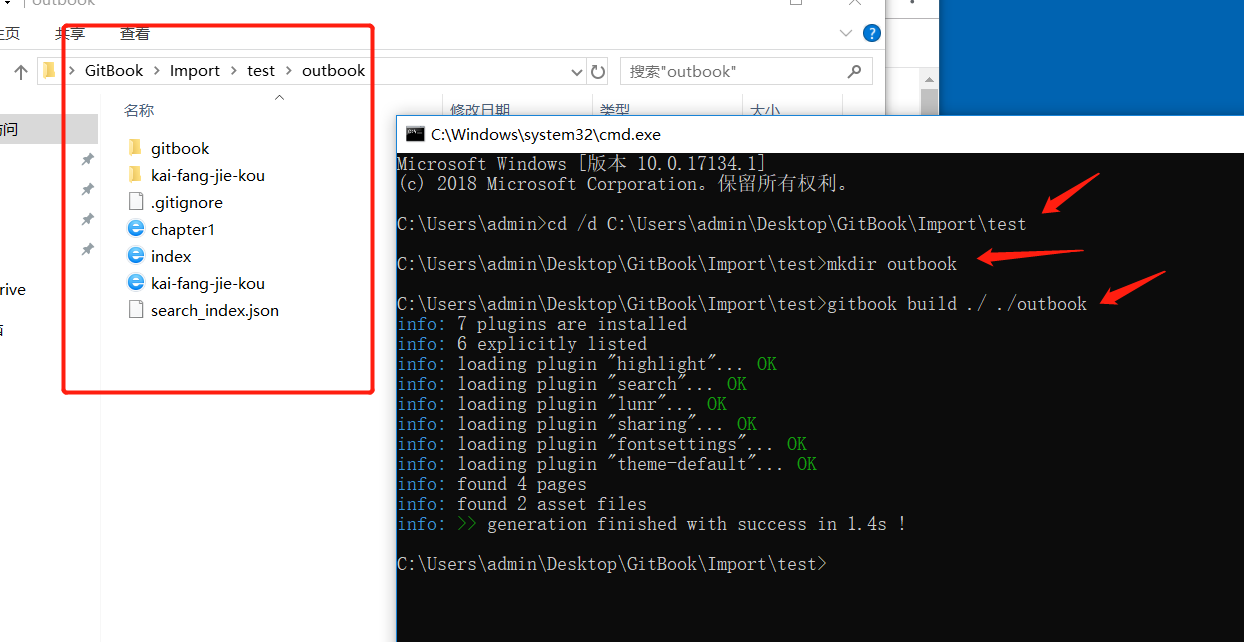Click outbook in breadcrumb path

click(x=334, y=71)
